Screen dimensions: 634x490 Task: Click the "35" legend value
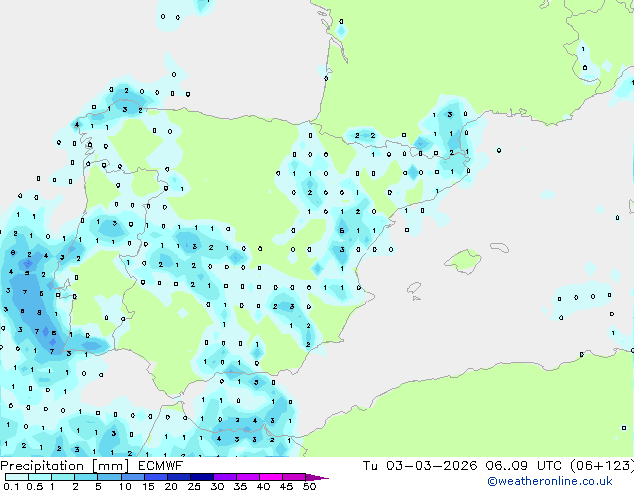(240, 486)
